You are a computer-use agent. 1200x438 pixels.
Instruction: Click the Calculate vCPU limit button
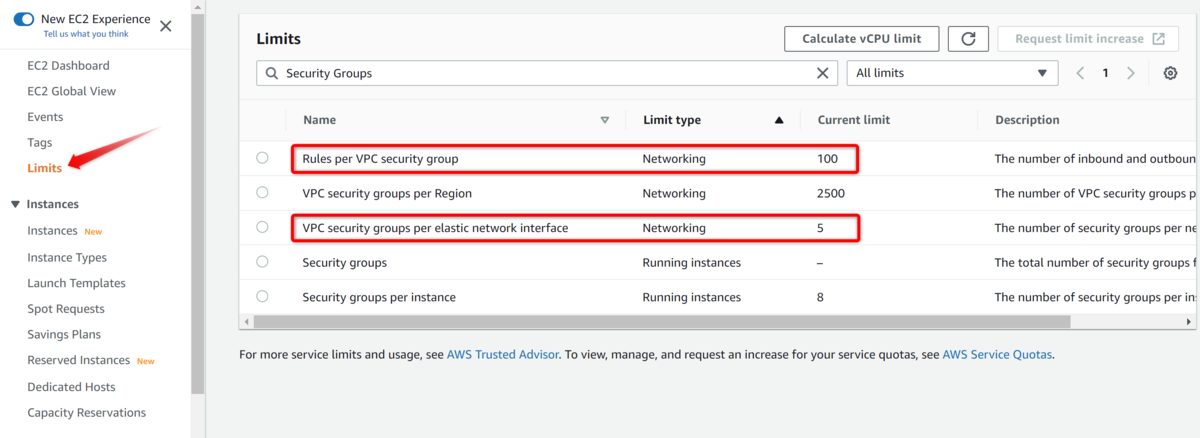tap(861, 39)
